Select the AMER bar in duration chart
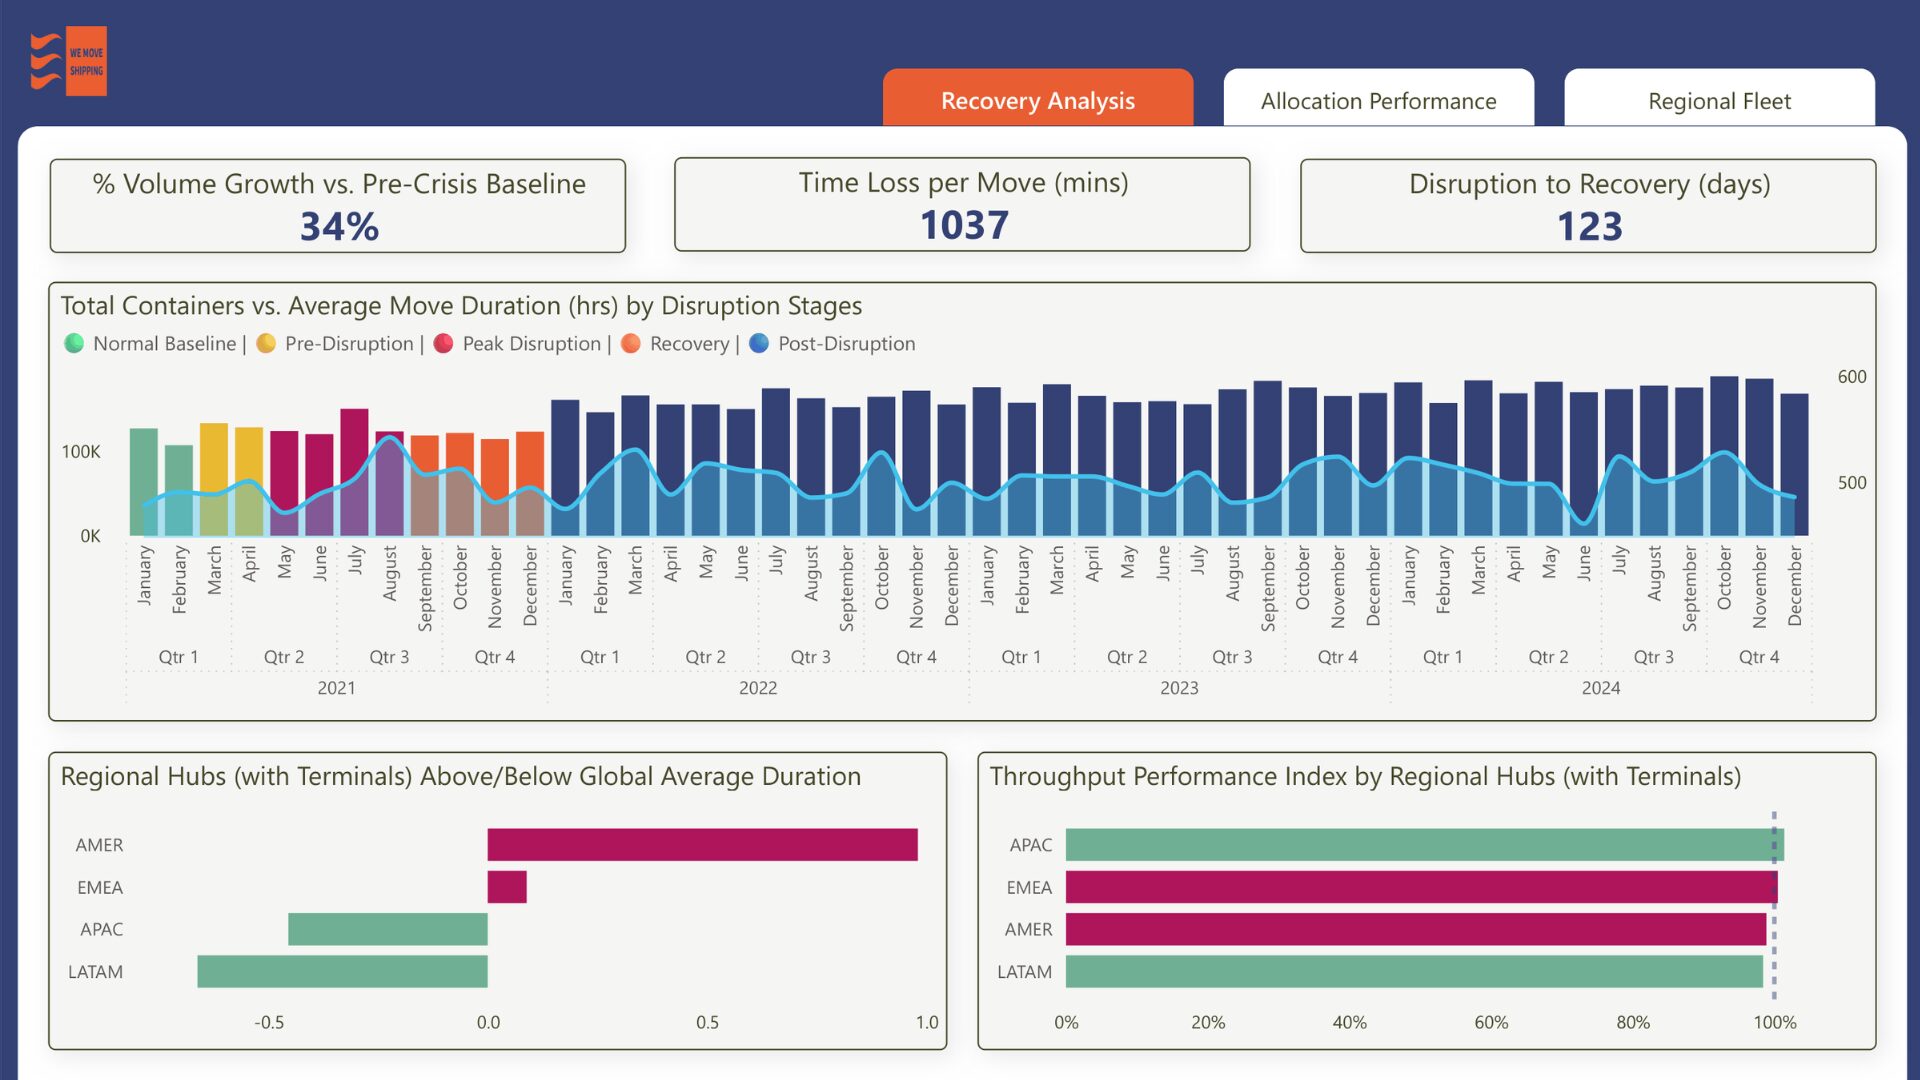Screen dimensions: 1920x1080 [x=702, y=845]
